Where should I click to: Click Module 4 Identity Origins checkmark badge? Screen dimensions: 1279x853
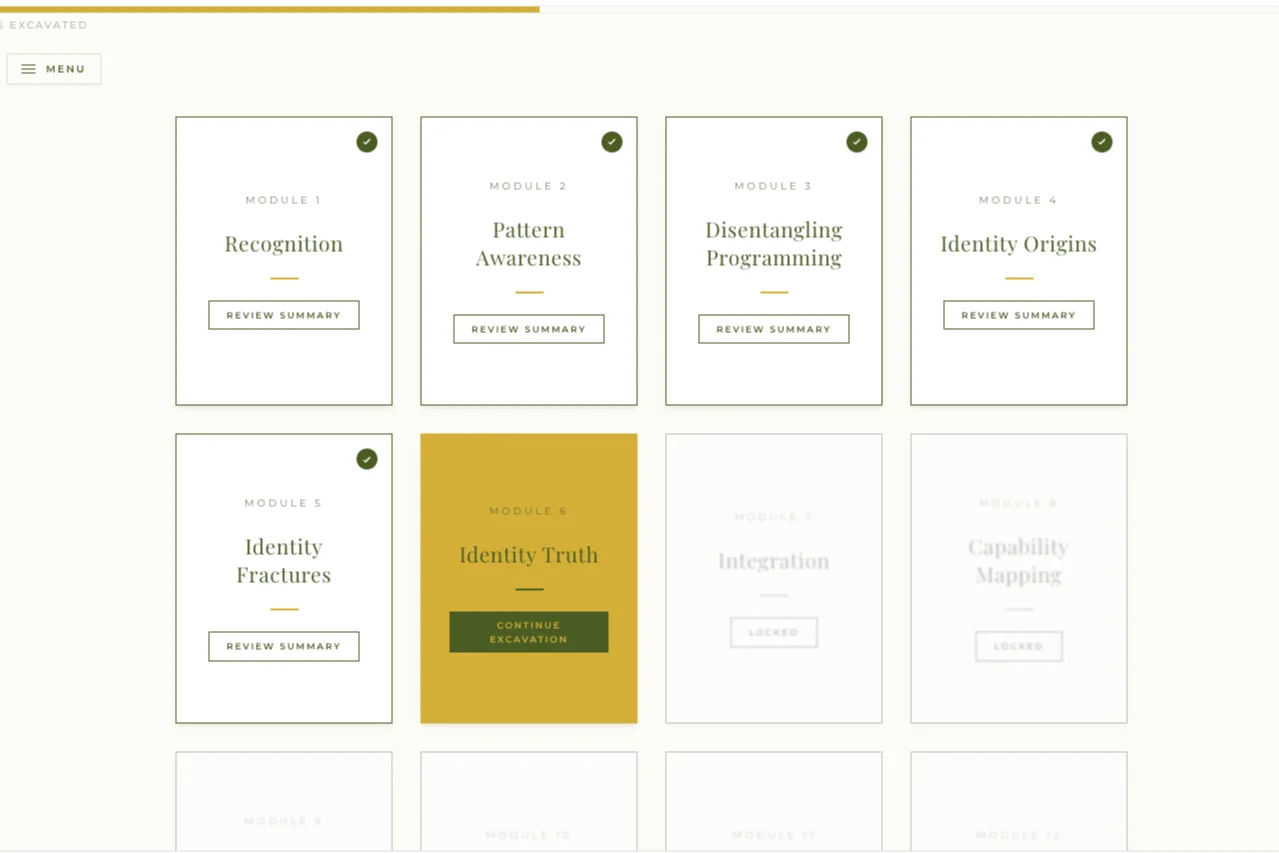(1102, 142)
